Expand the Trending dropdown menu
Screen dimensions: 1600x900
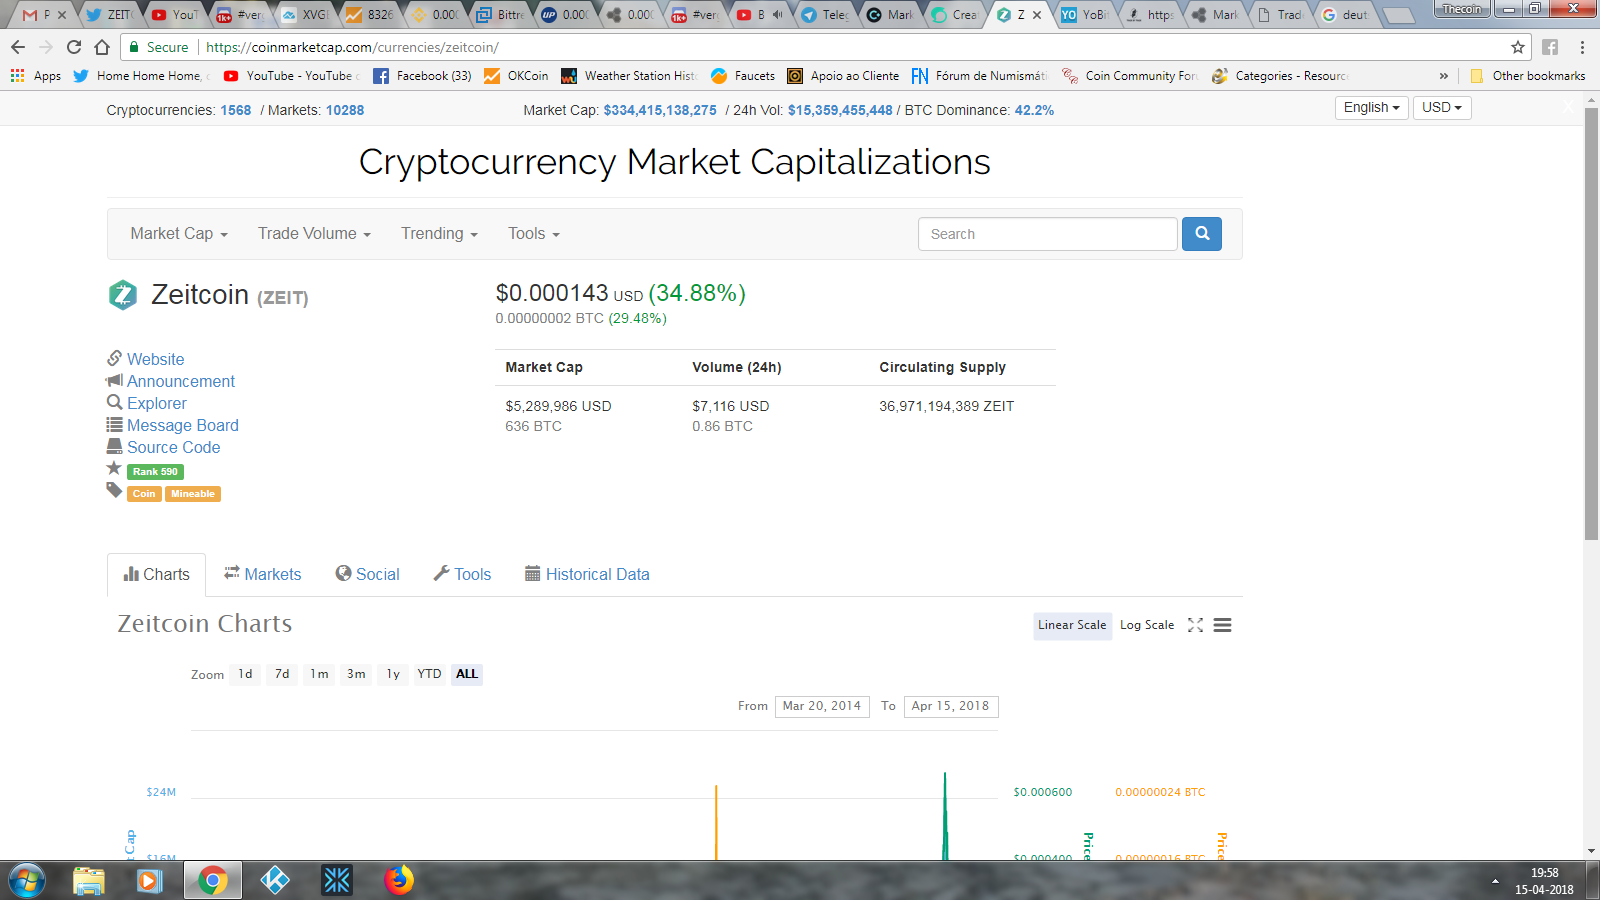[439, 234]
